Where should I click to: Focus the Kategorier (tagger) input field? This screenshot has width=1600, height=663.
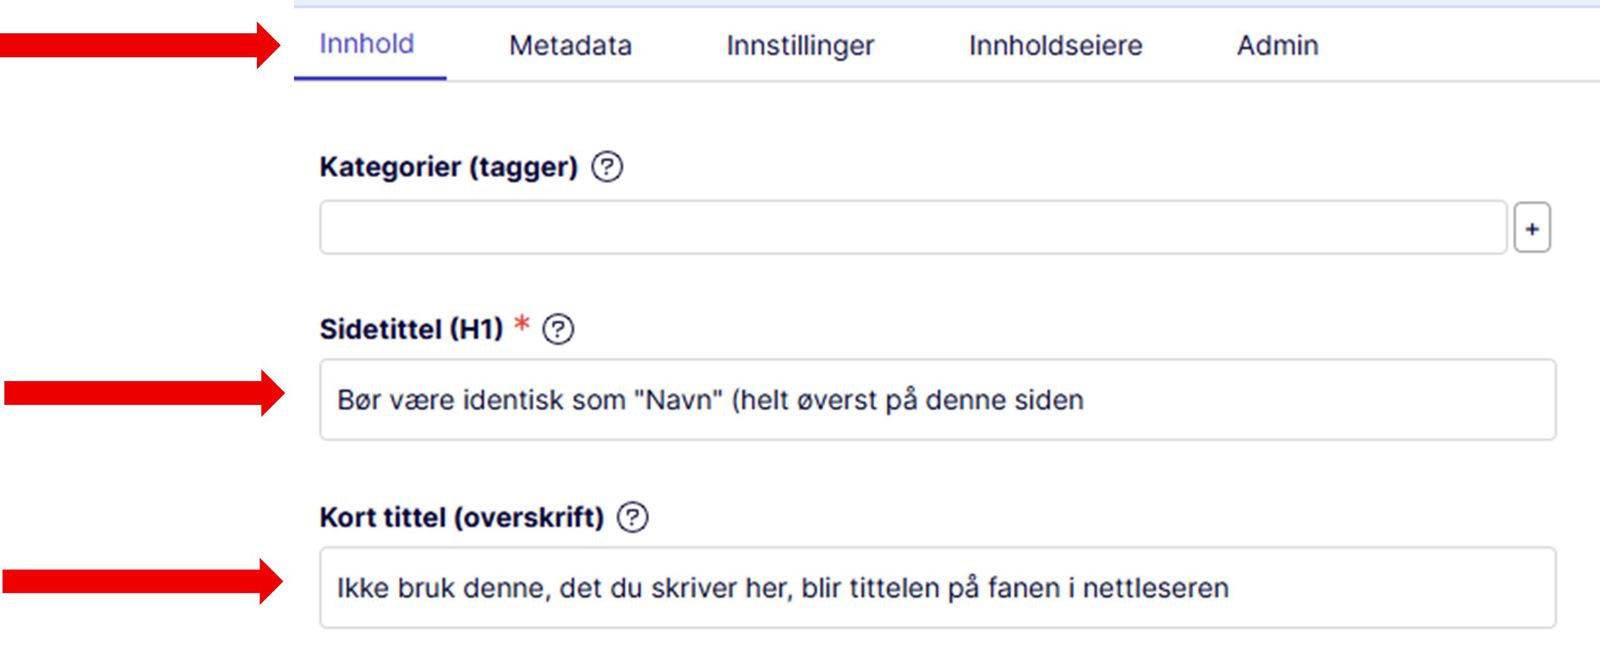912,228
